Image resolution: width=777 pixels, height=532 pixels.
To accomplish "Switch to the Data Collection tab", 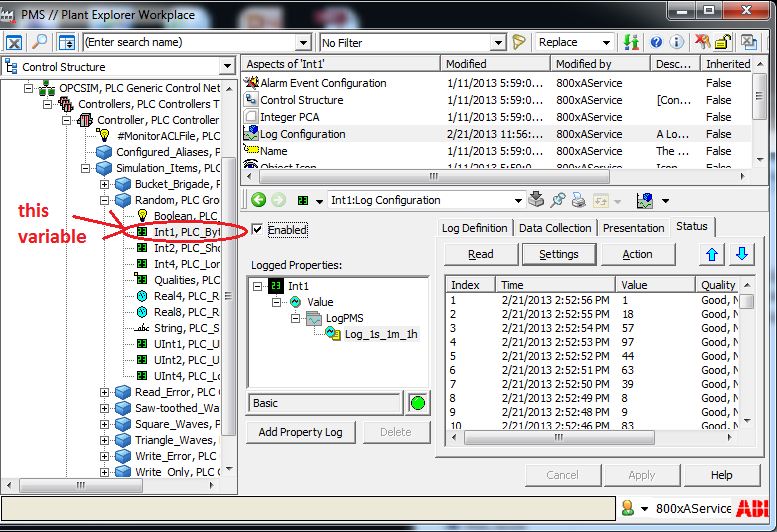I will coord(555,228).
